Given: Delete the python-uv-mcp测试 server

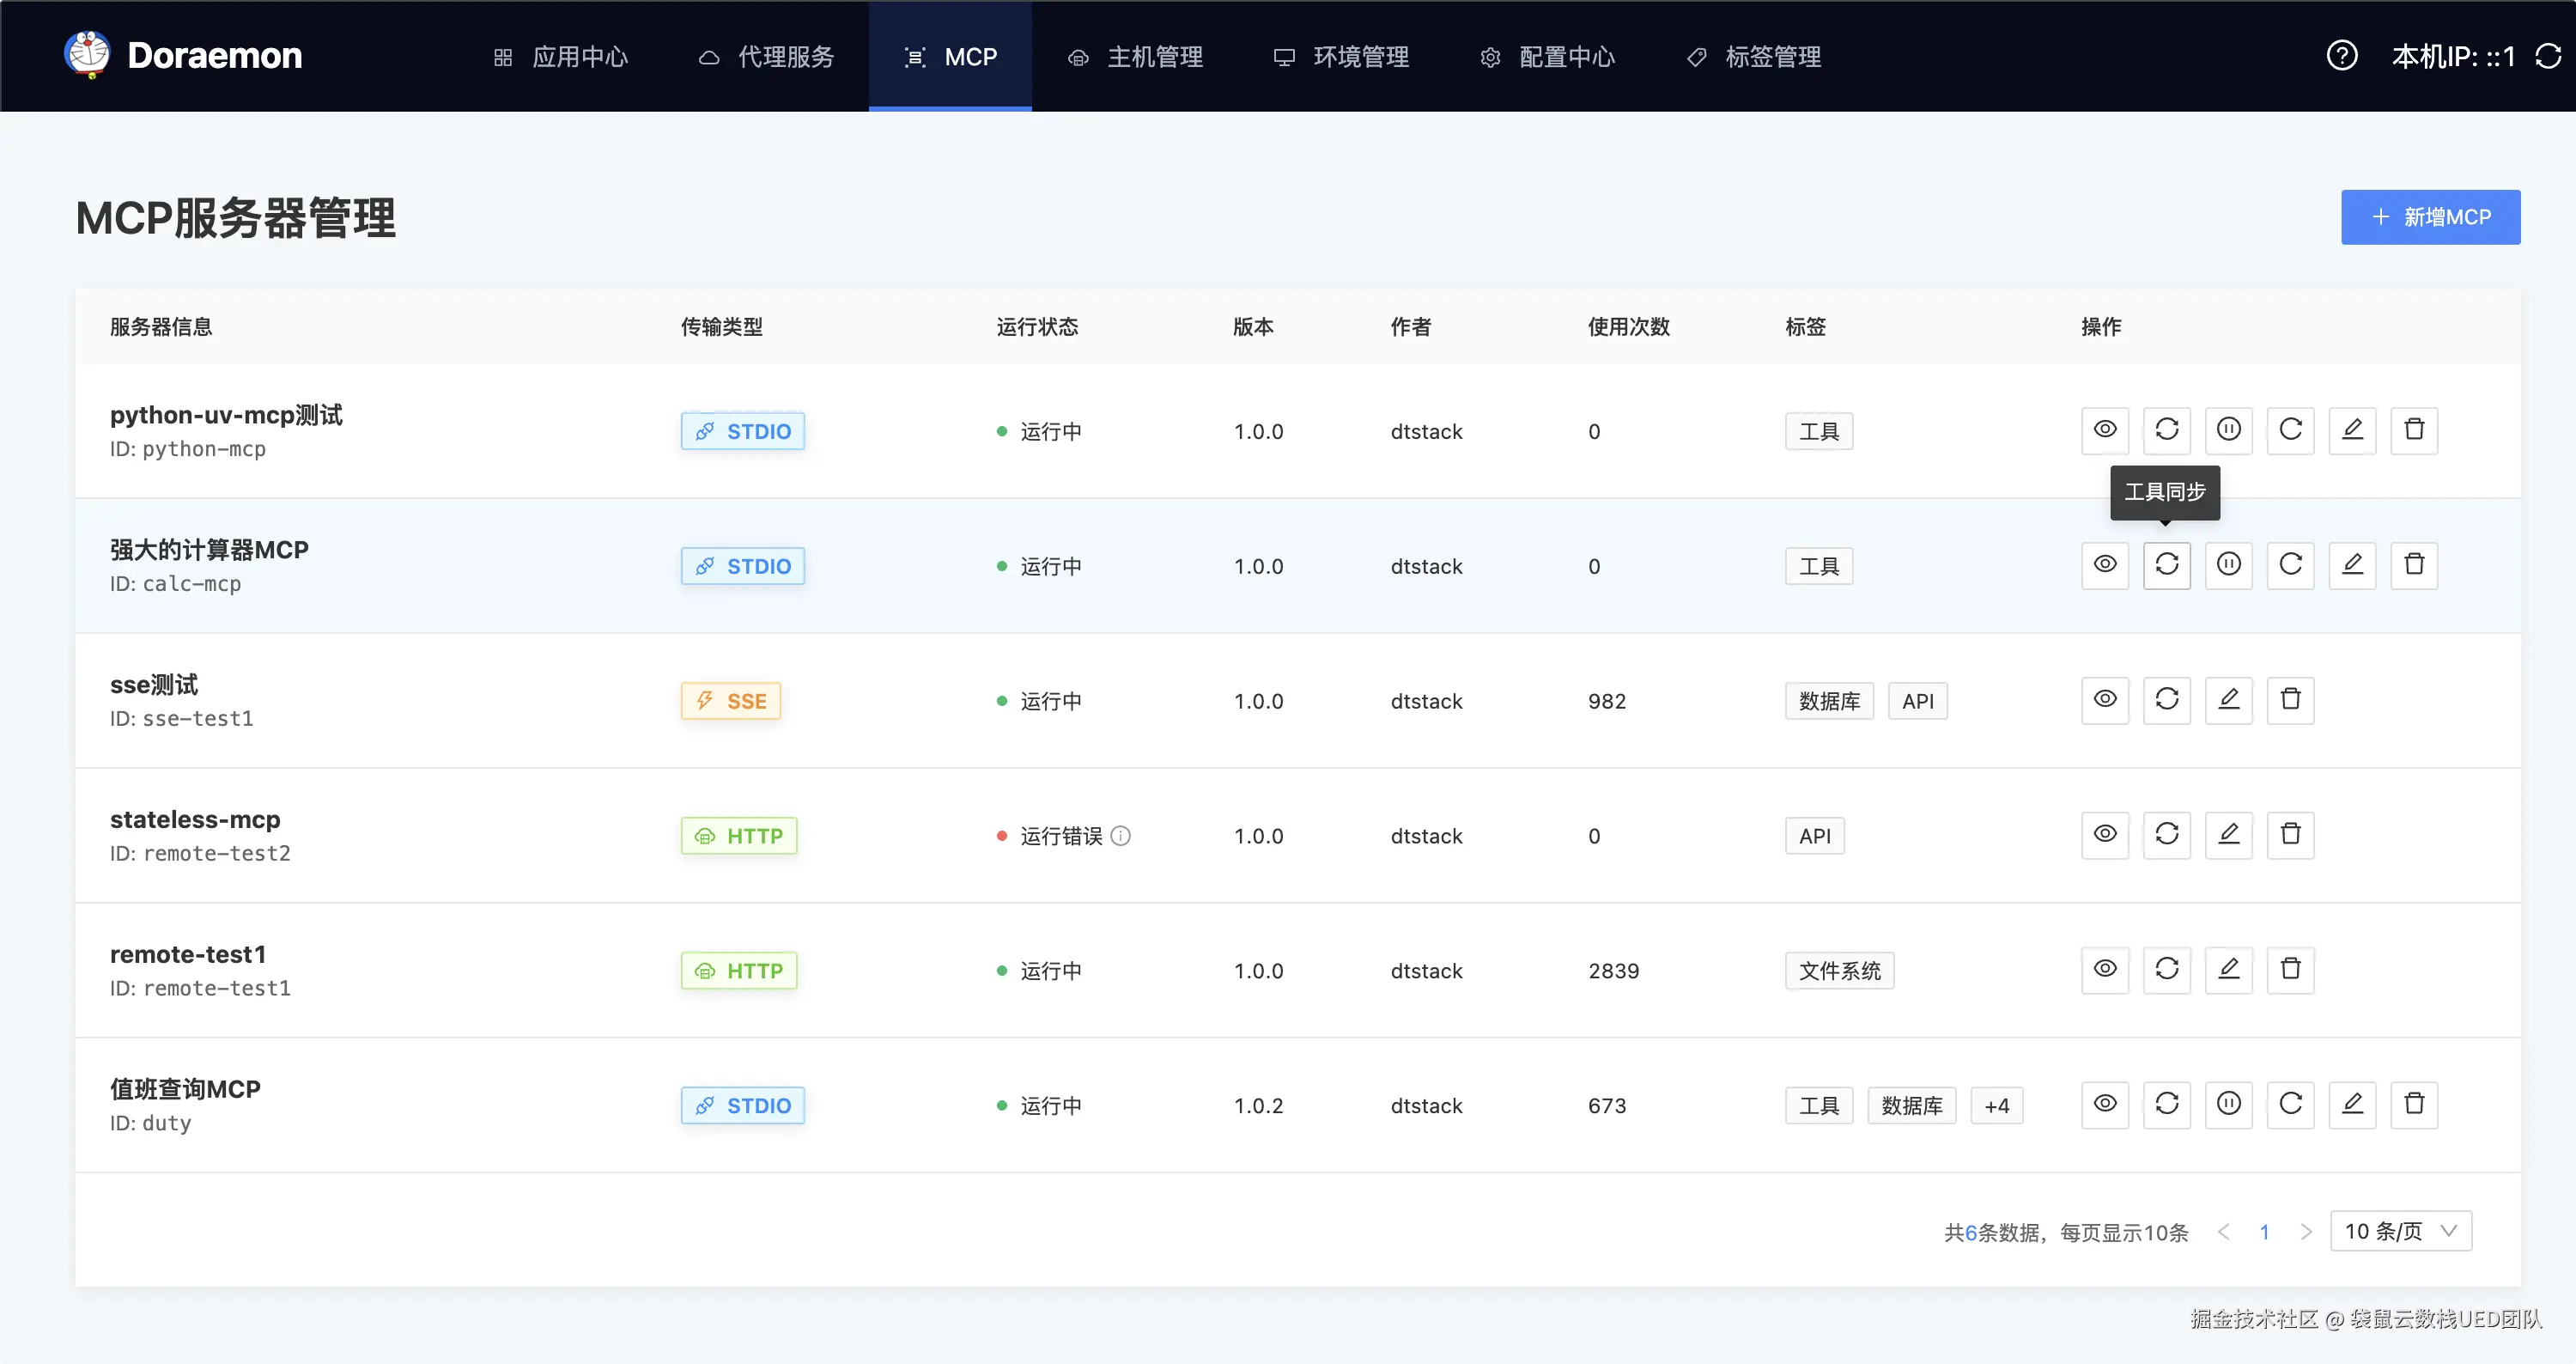Looking at the screenshot, I should (x=2413, y=430).
